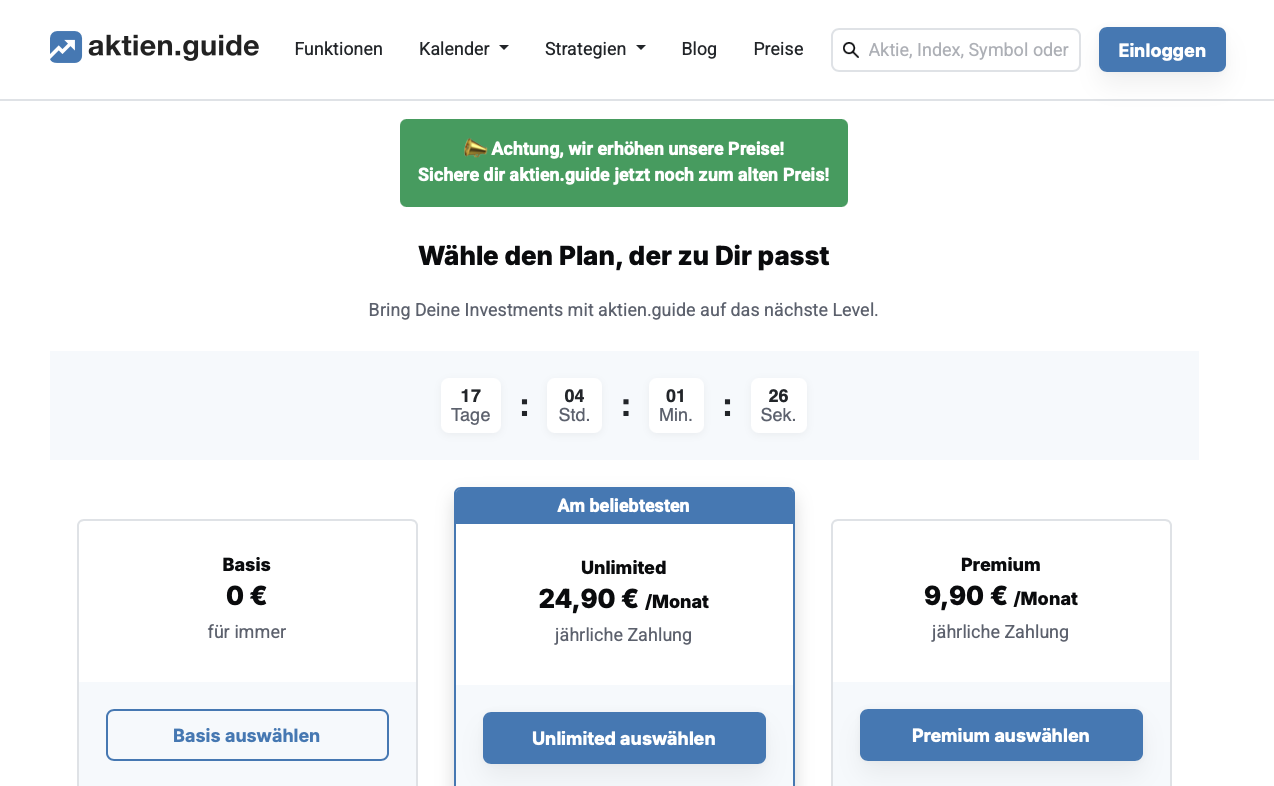Choose the Premium auswählen button
Image resolution: width=1274 pixels, height=786 pixels.
[1001, 734]
